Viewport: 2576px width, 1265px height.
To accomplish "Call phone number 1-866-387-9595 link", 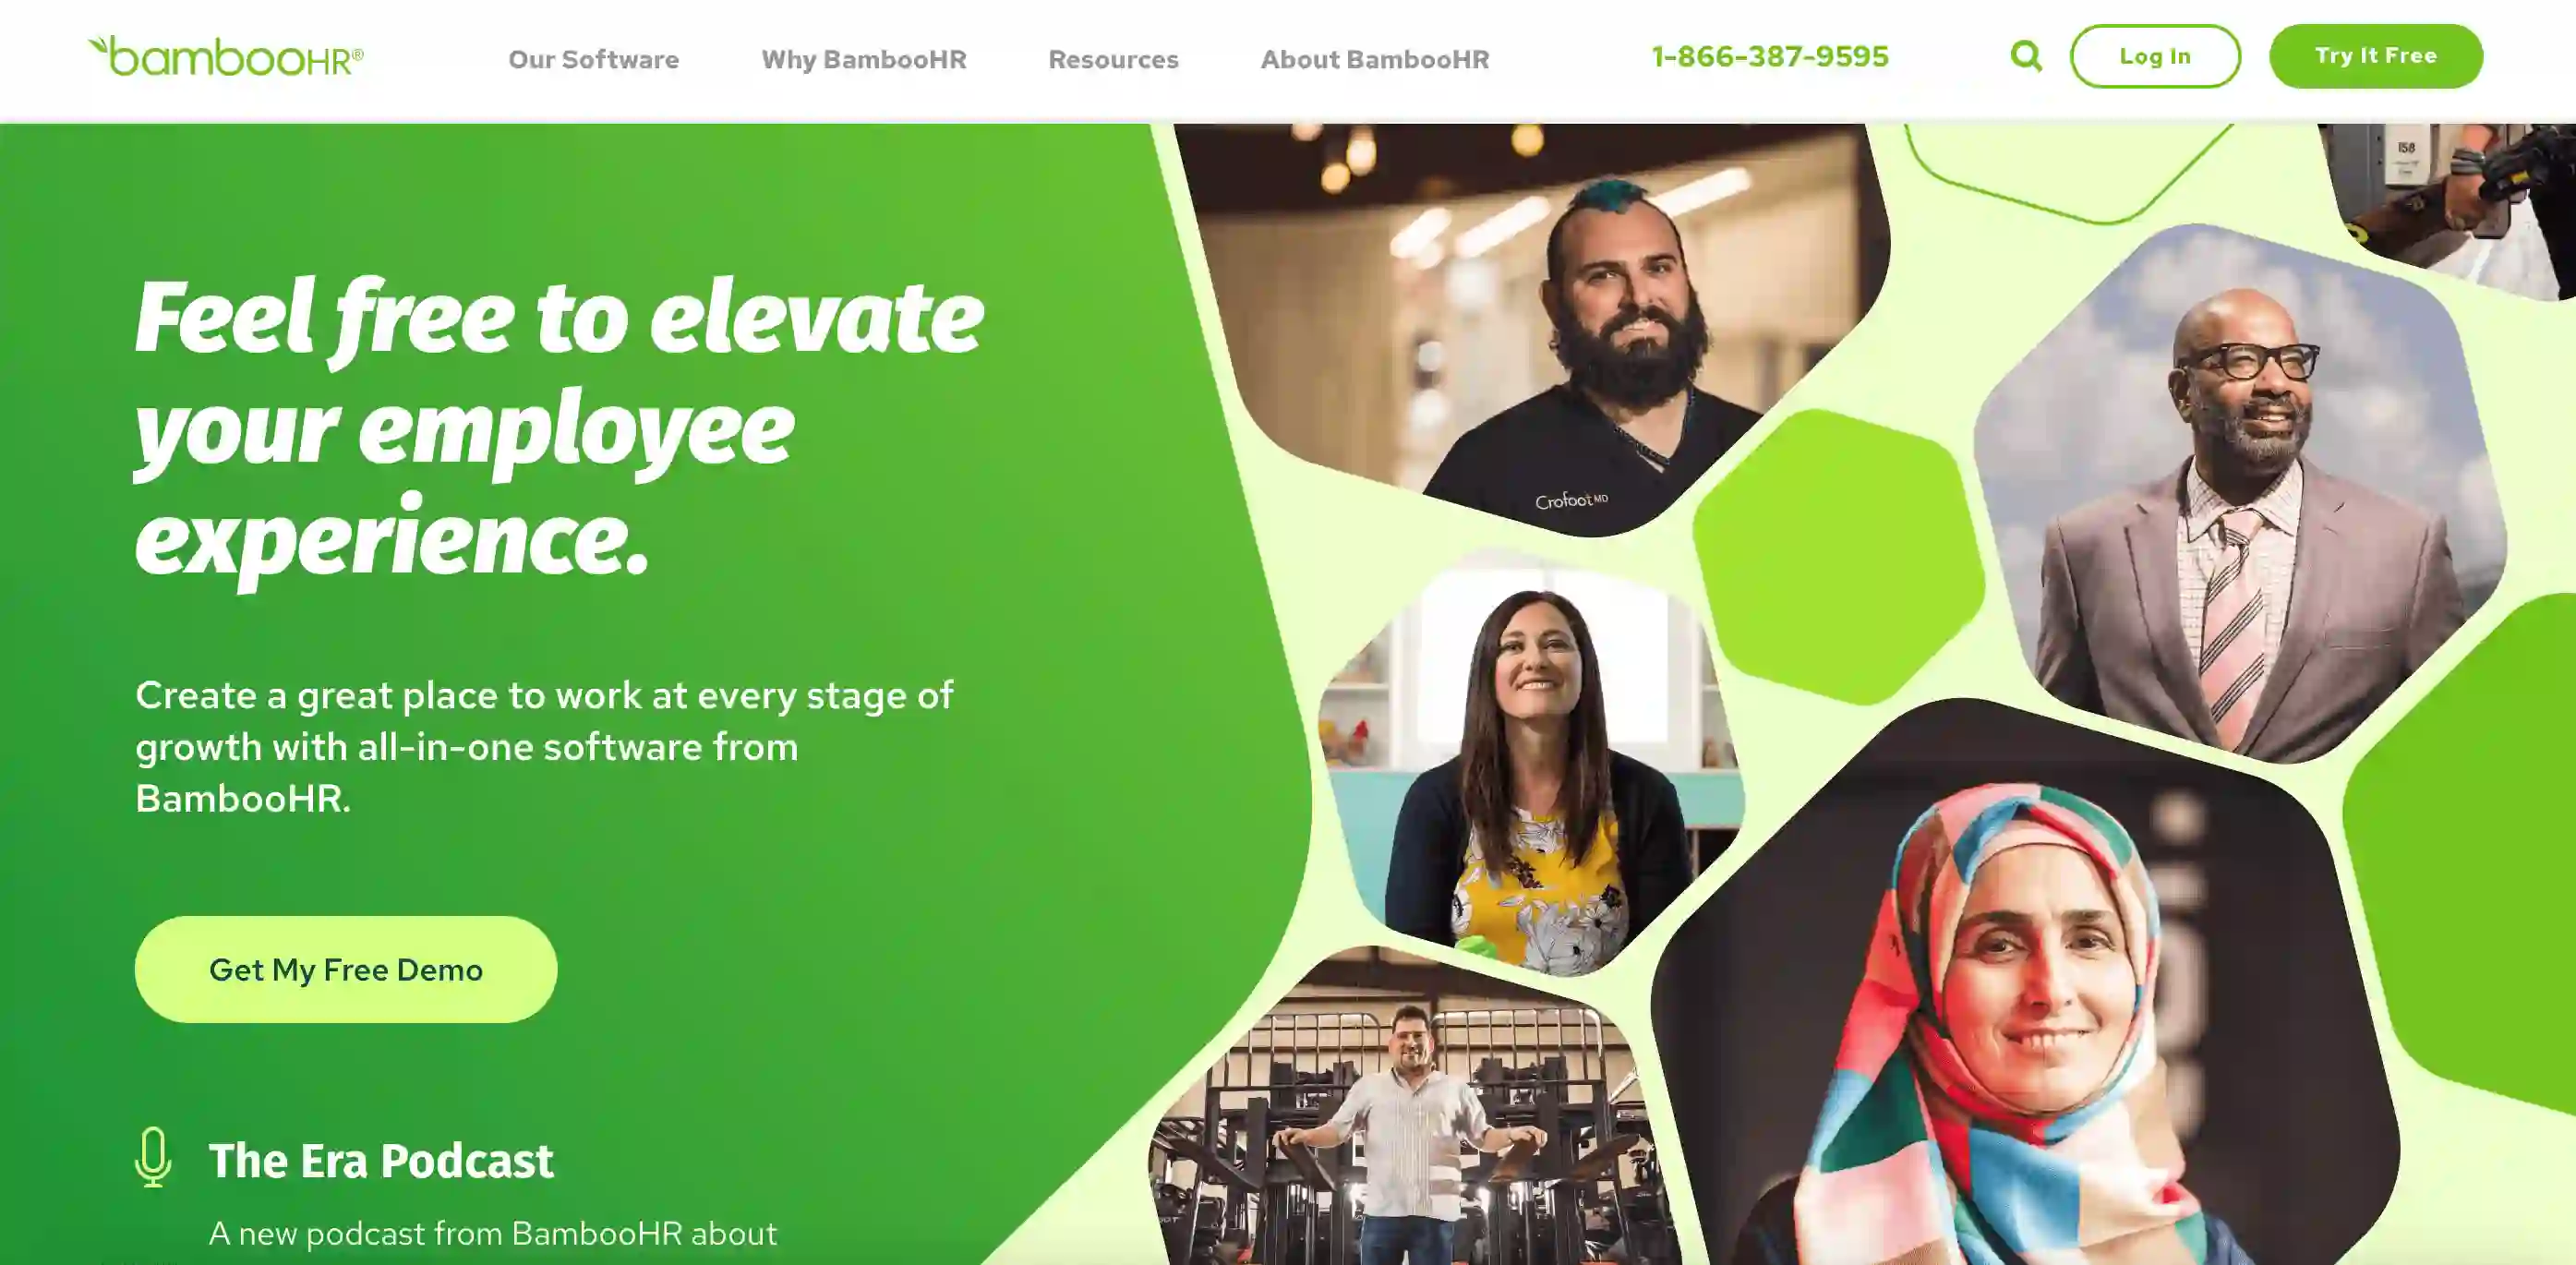I will click(x=1770, y=56).
